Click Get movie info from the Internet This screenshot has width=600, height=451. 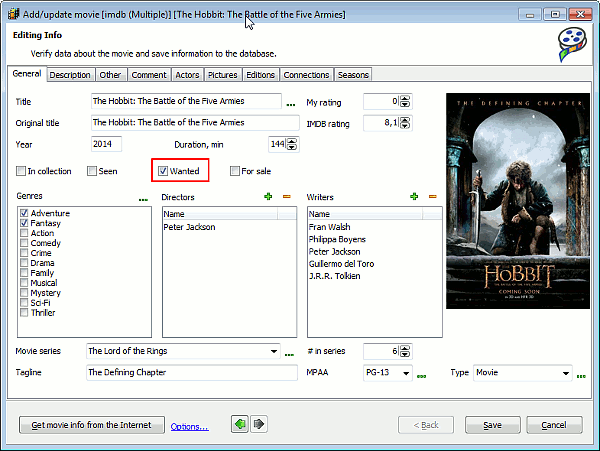point(92,425)
